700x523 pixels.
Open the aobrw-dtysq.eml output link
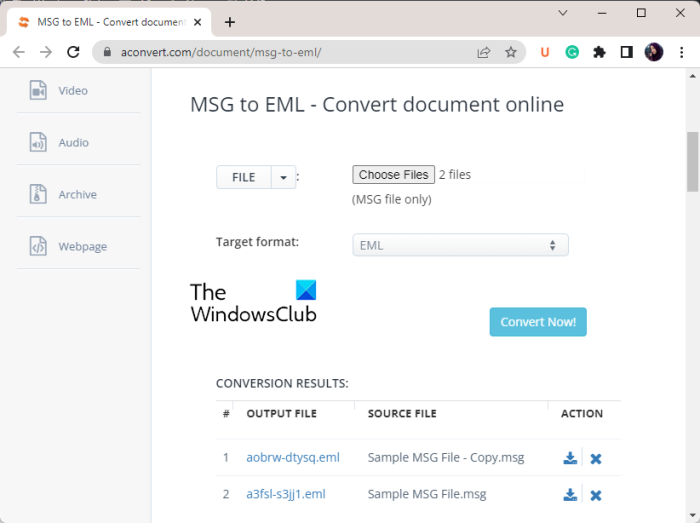click(293, 457)
